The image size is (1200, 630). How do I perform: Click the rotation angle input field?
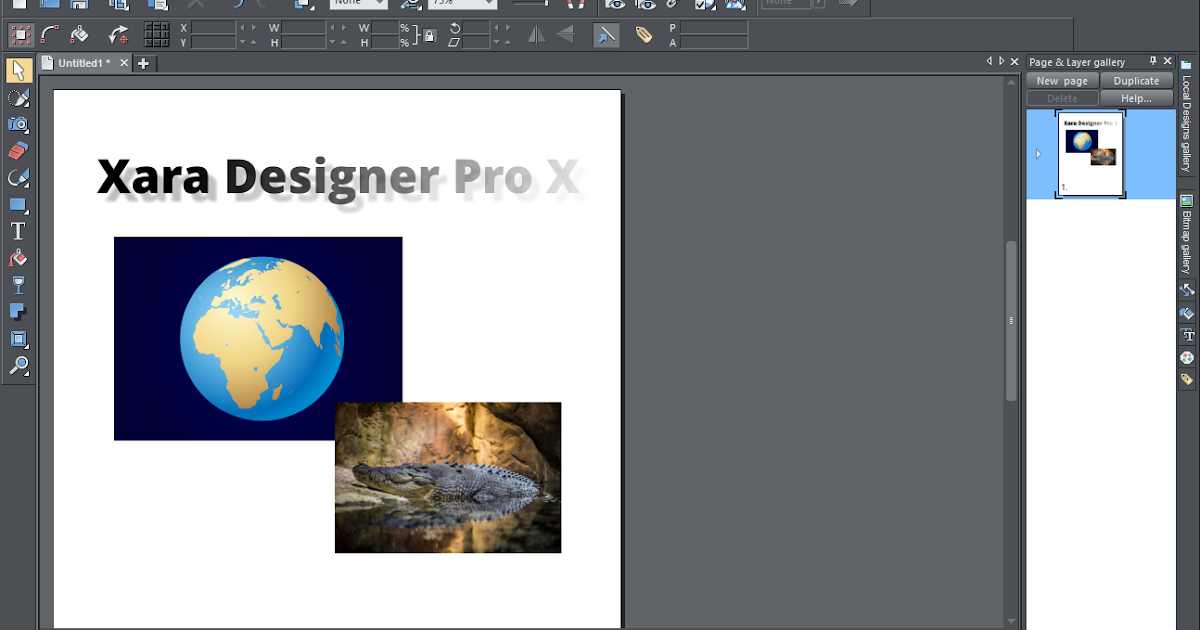click(x=475, y=28)
